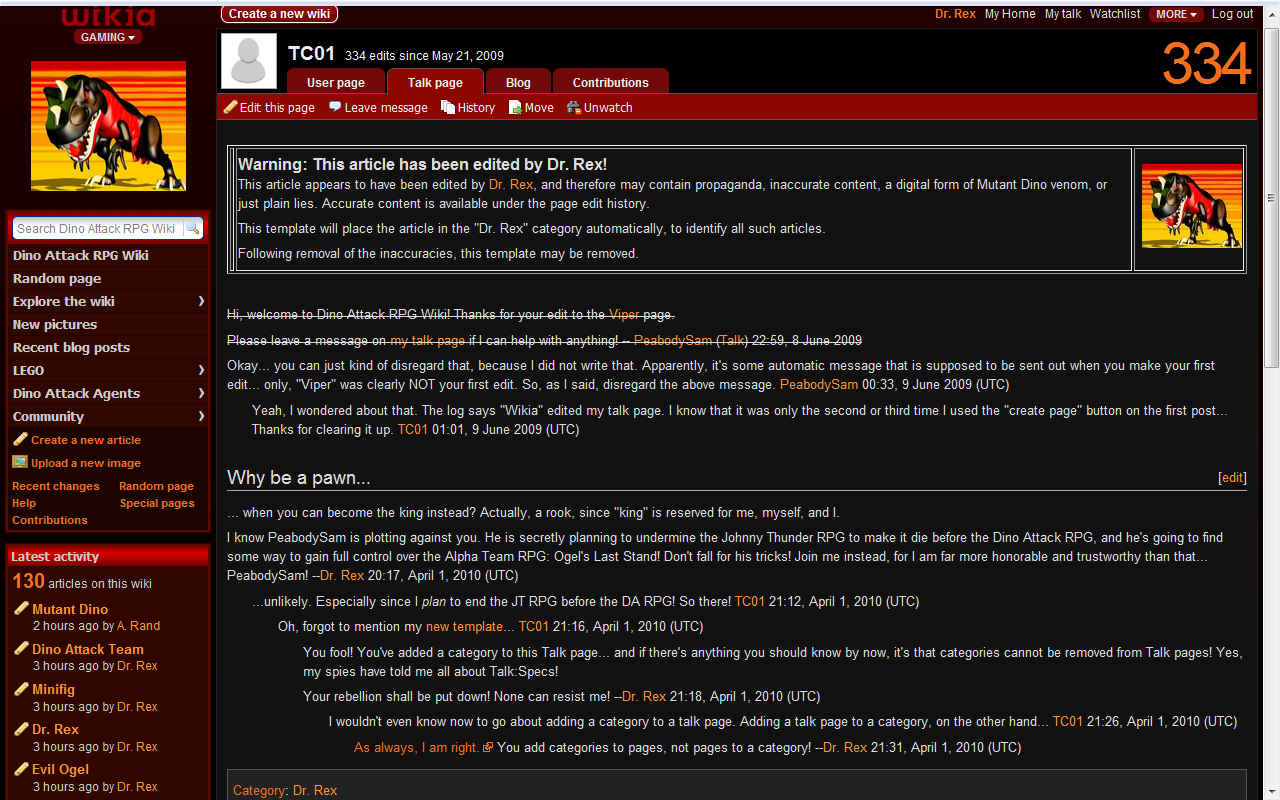The width and height of the screenshot is (1280, 800).
Task: Click the search magnifier icon
Action: pos(192,228)
